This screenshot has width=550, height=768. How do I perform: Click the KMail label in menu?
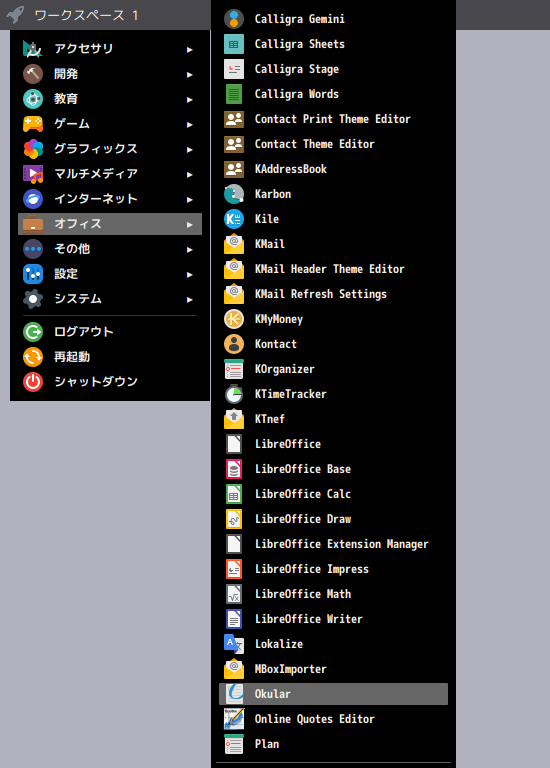[270, 244]
